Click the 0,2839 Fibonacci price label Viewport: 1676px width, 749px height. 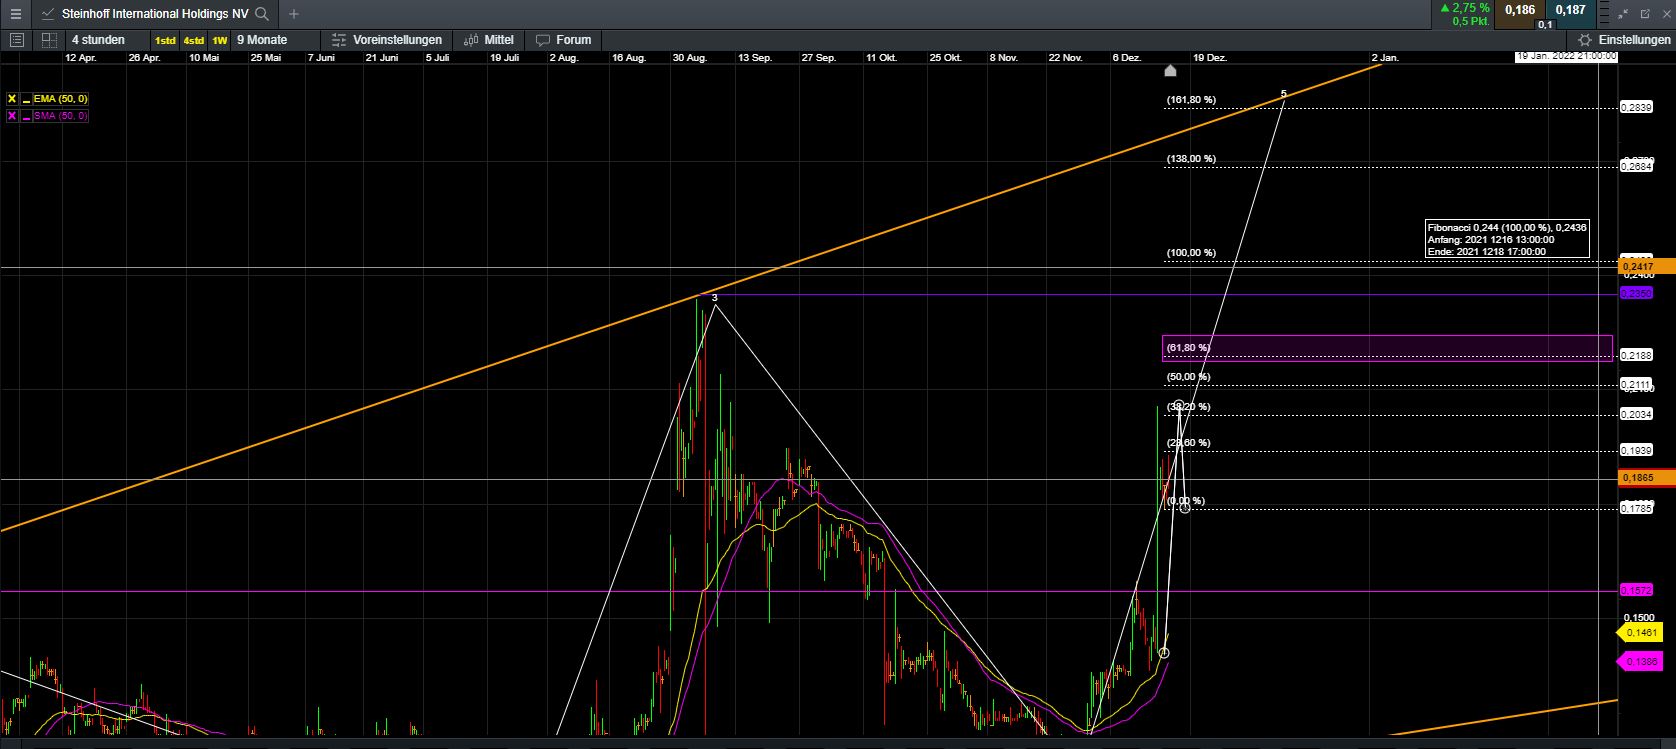pyautogui.click(x=1637, y=107)
